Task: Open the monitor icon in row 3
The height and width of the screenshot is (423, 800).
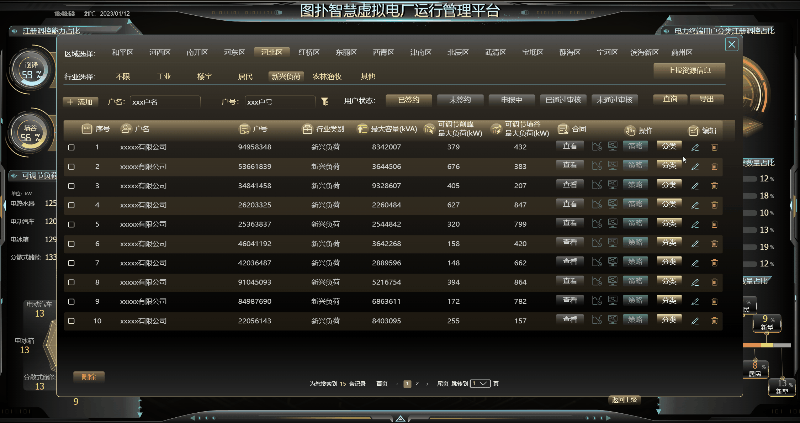Action: tap(612, 186)
